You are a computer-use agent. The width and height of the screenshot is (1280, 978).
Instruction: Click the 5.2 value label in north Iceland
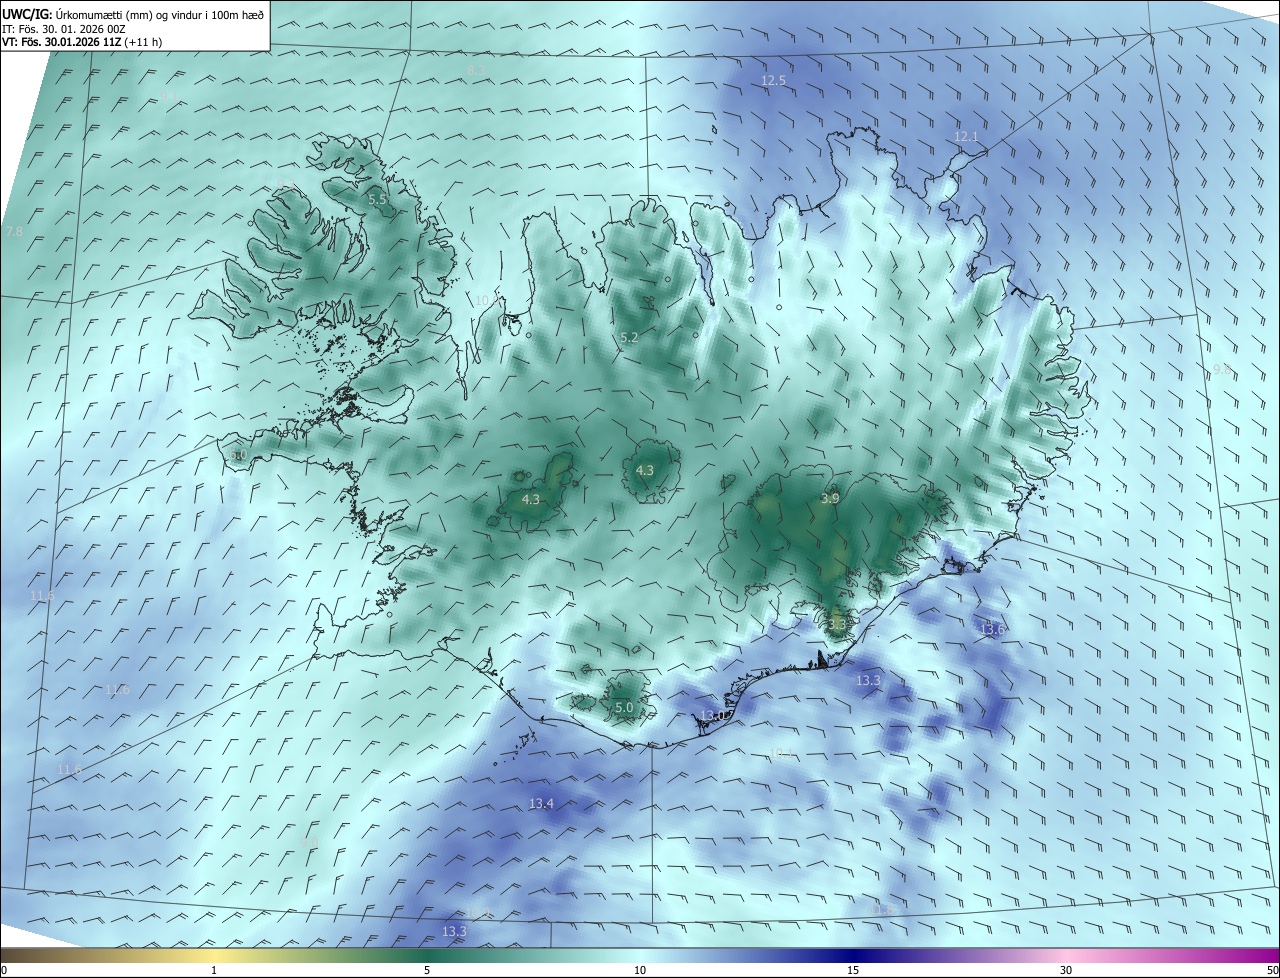629,338
